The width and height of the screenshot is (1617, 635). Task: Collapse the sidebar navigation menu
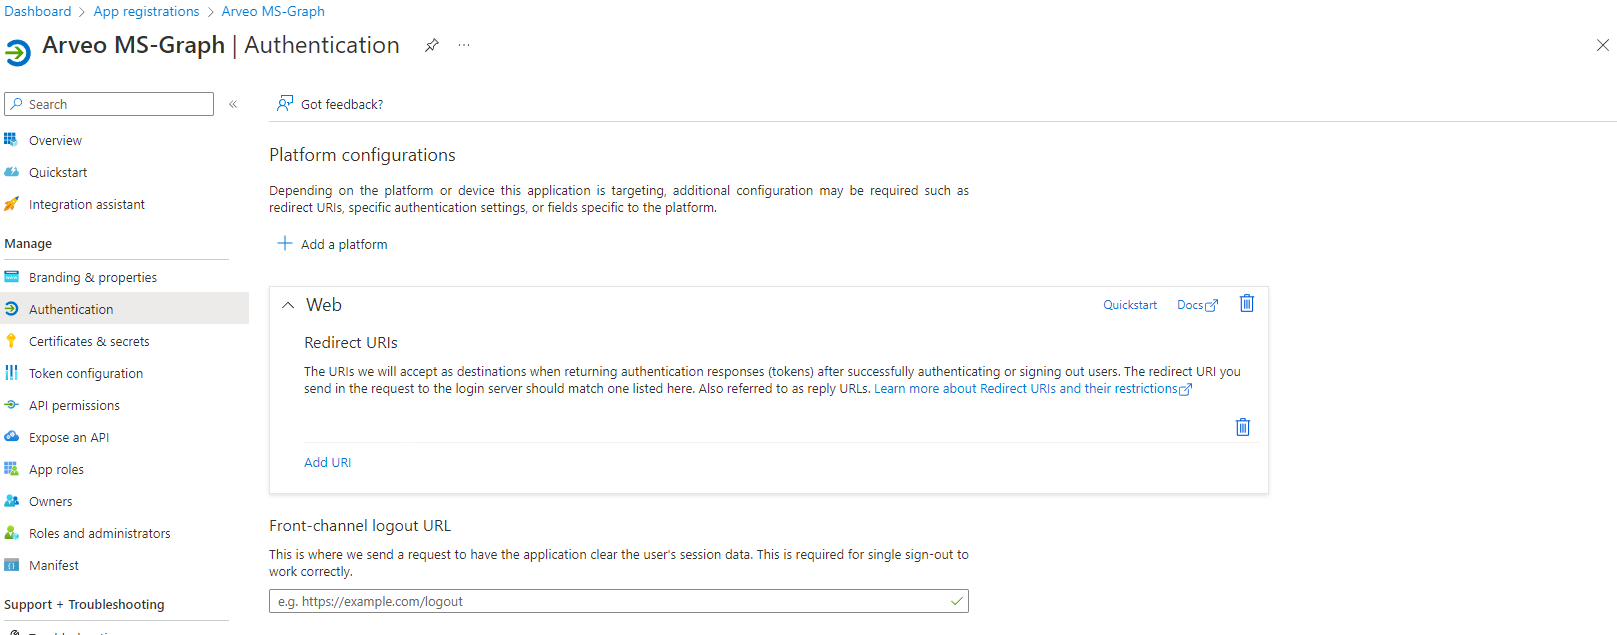pyautogui.click(x=233, y=104)
